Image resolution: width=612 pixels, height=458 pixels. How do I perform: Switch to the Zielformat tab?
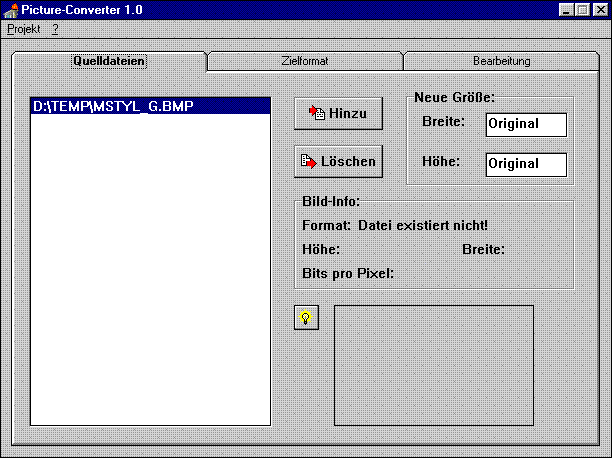pos(304,61)
